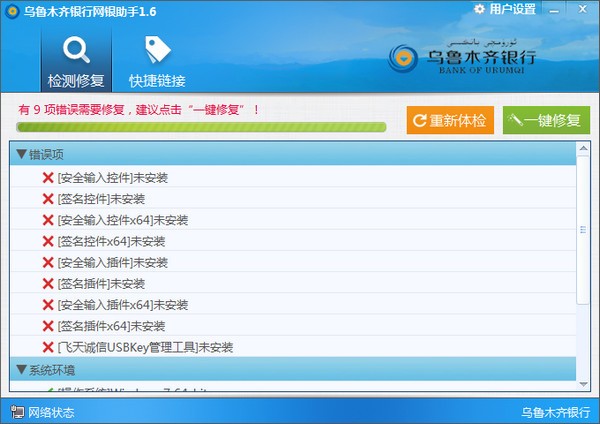Open the 检测修复 tab
This screenshot has width=600, height=424.
point(76,61)
